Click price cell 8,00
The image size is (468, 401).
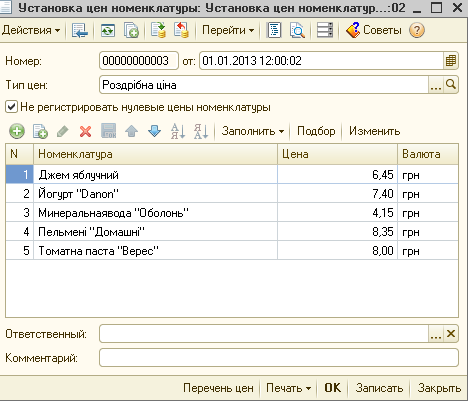[337, 251]
